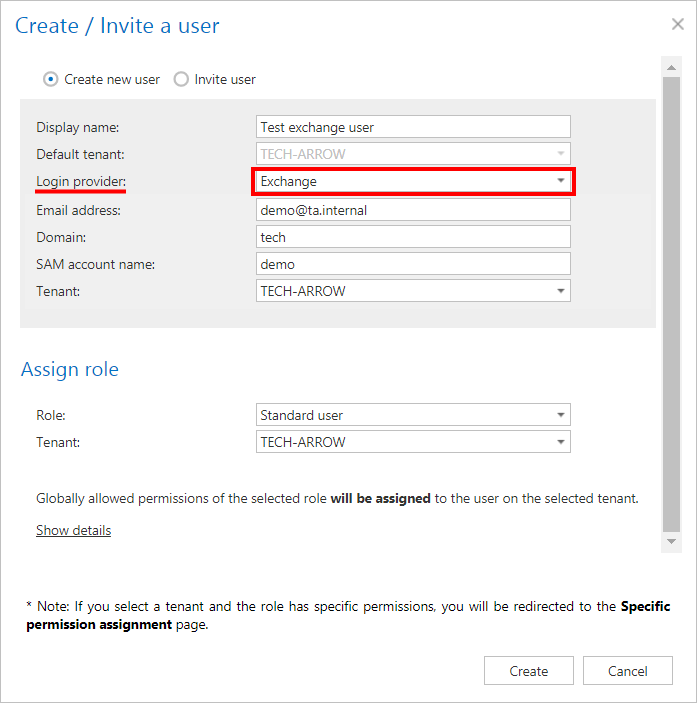Click the Display name input field
This screenshot has height=703, width=697.
coord(412,127)
